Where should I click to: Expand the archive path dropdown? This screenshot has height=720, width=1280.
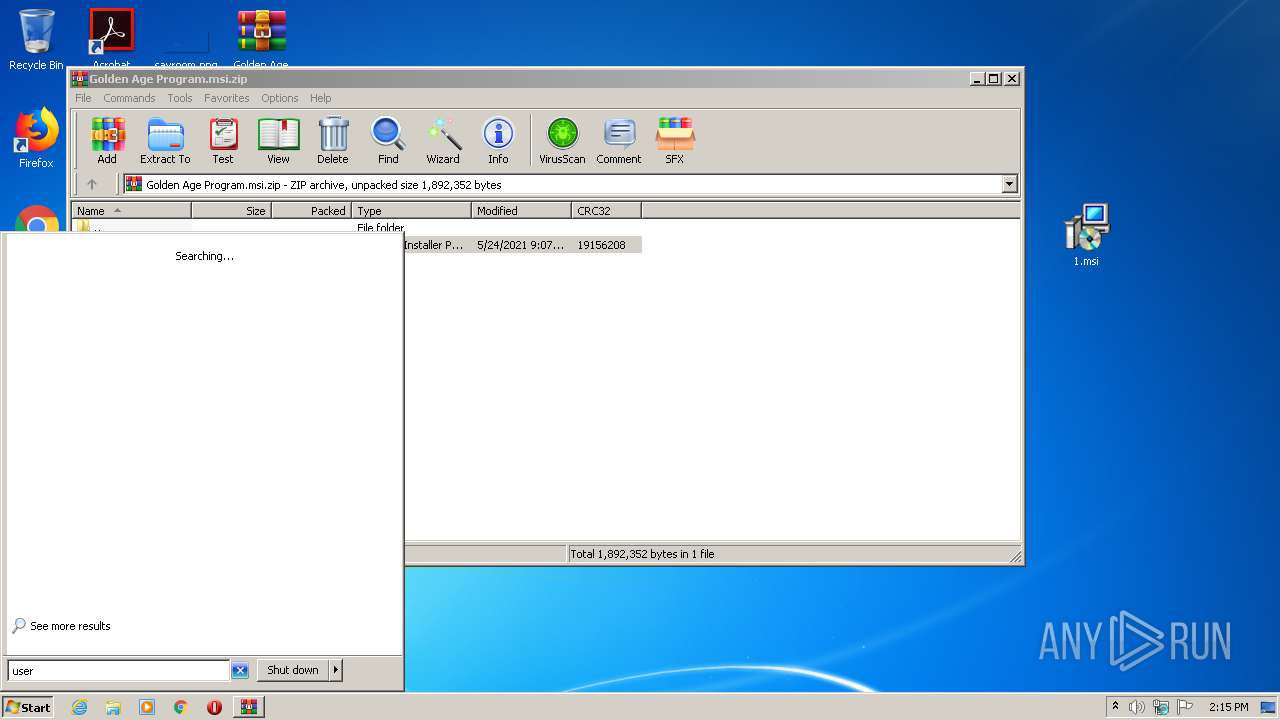click(x=1009, y=184)
